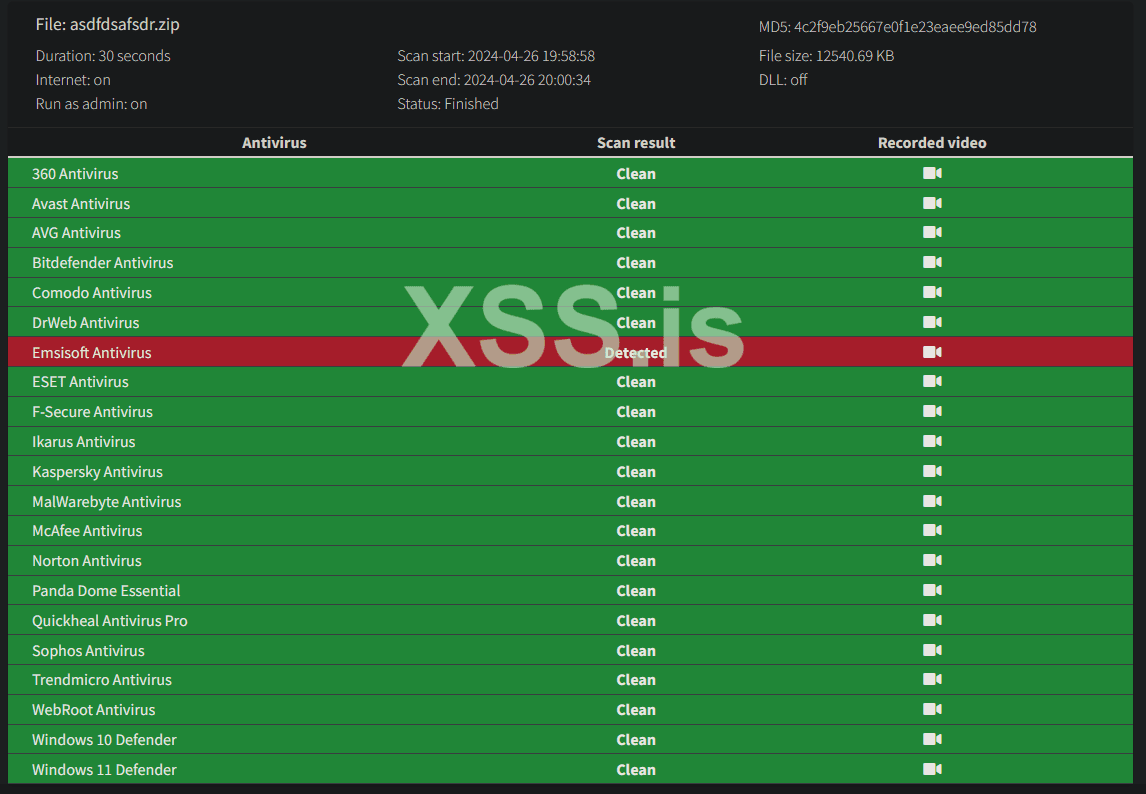Select the DLL: off text
Screen dimensions: 1146x794
[x=783, y=80]
